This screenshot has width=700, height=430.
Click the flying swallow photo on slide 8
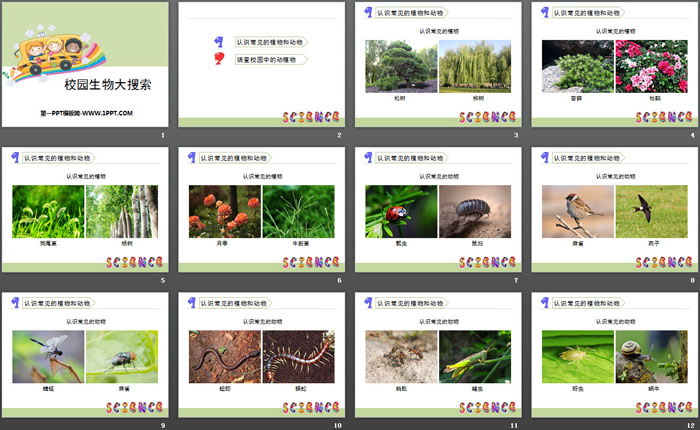(x=651, y=212)
